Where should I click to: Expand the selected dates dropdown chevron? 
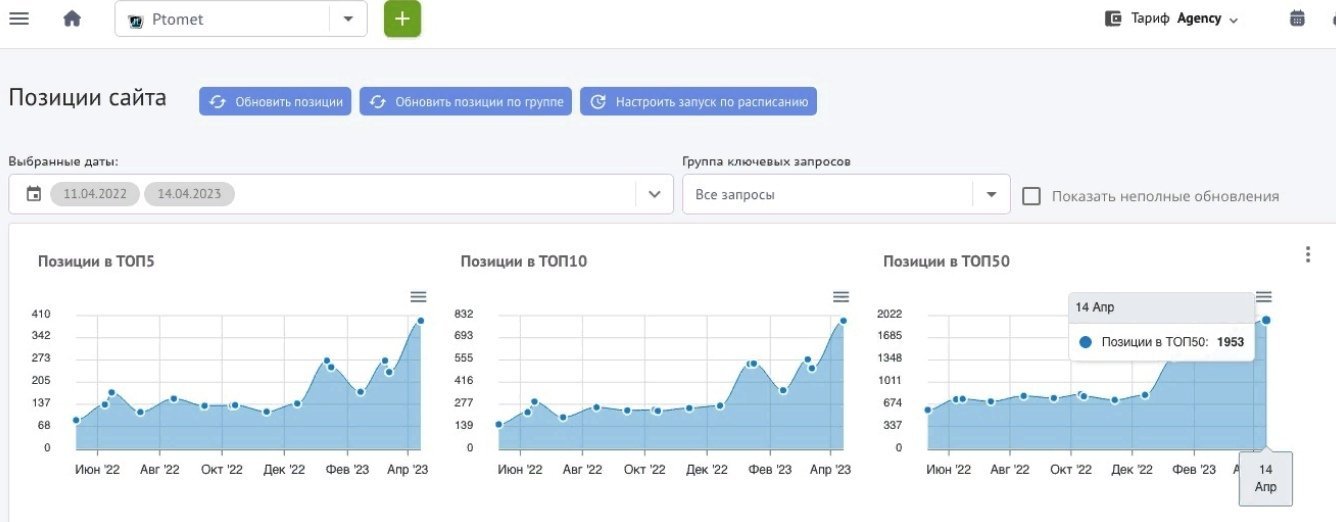(654, 194)
